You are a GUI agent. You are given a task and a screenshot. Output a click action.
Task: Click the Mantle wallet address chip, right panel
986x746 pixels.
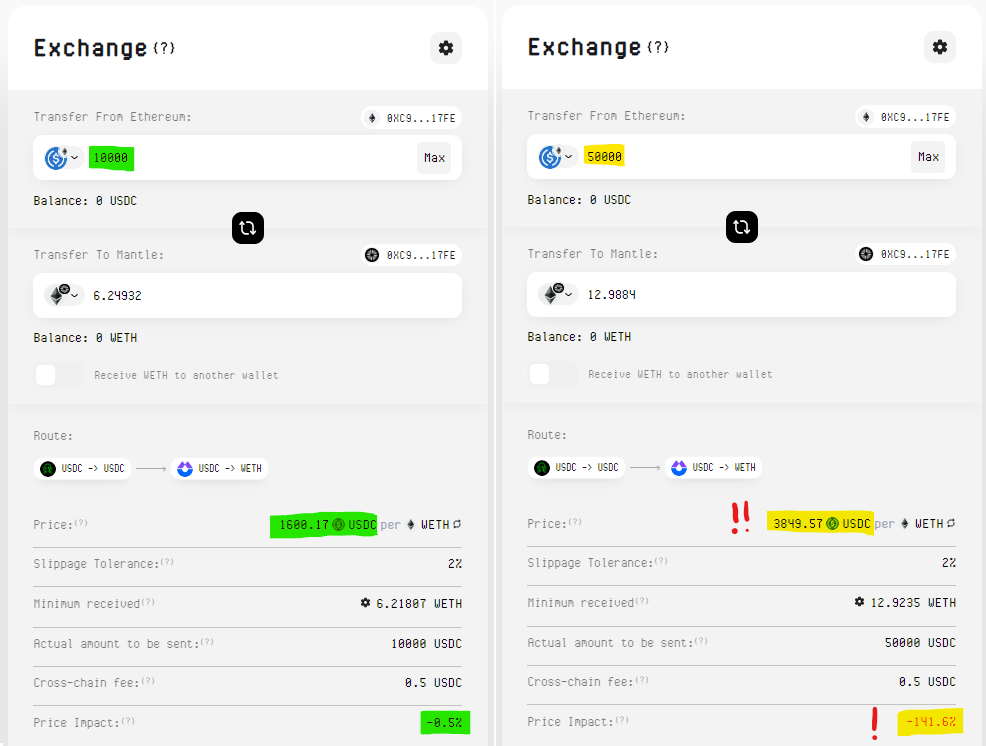point(905,254)
